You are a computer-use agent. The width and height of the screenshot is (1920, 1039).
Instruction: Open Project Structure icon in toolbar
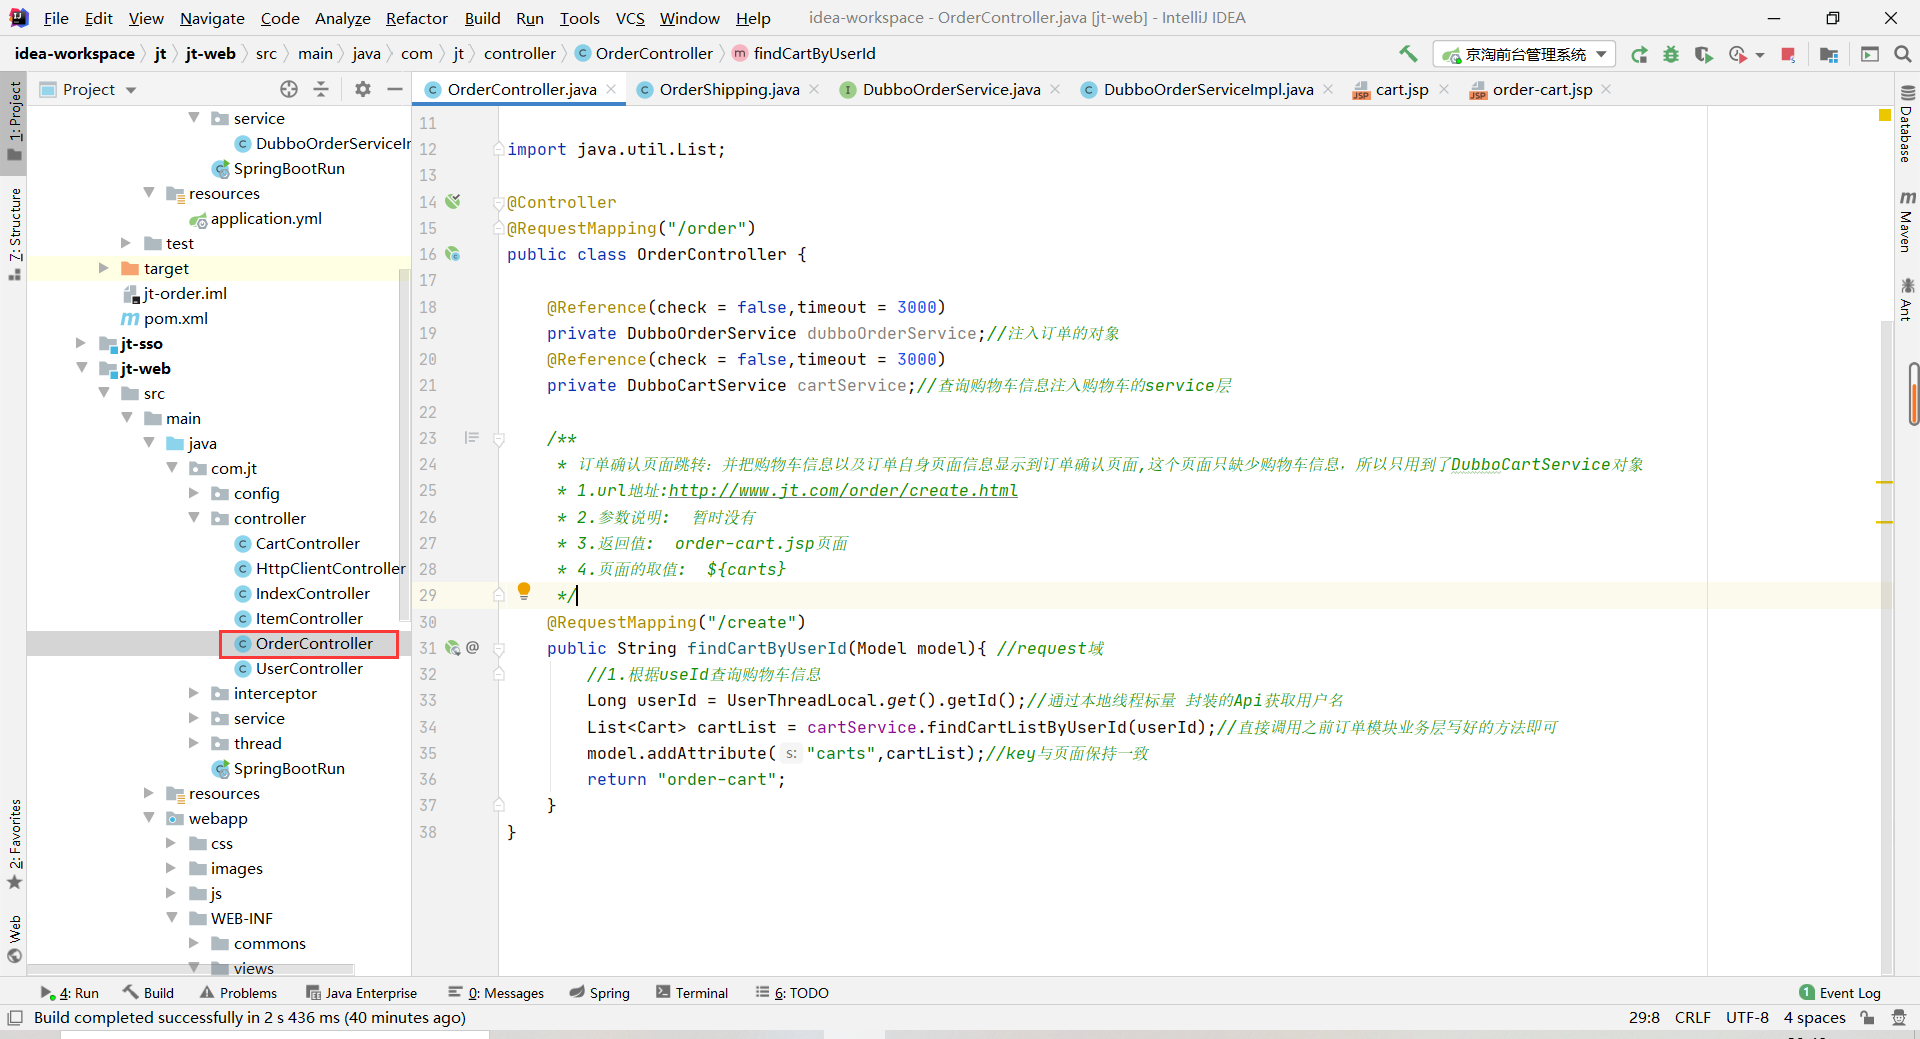[x=1829, y=54]
